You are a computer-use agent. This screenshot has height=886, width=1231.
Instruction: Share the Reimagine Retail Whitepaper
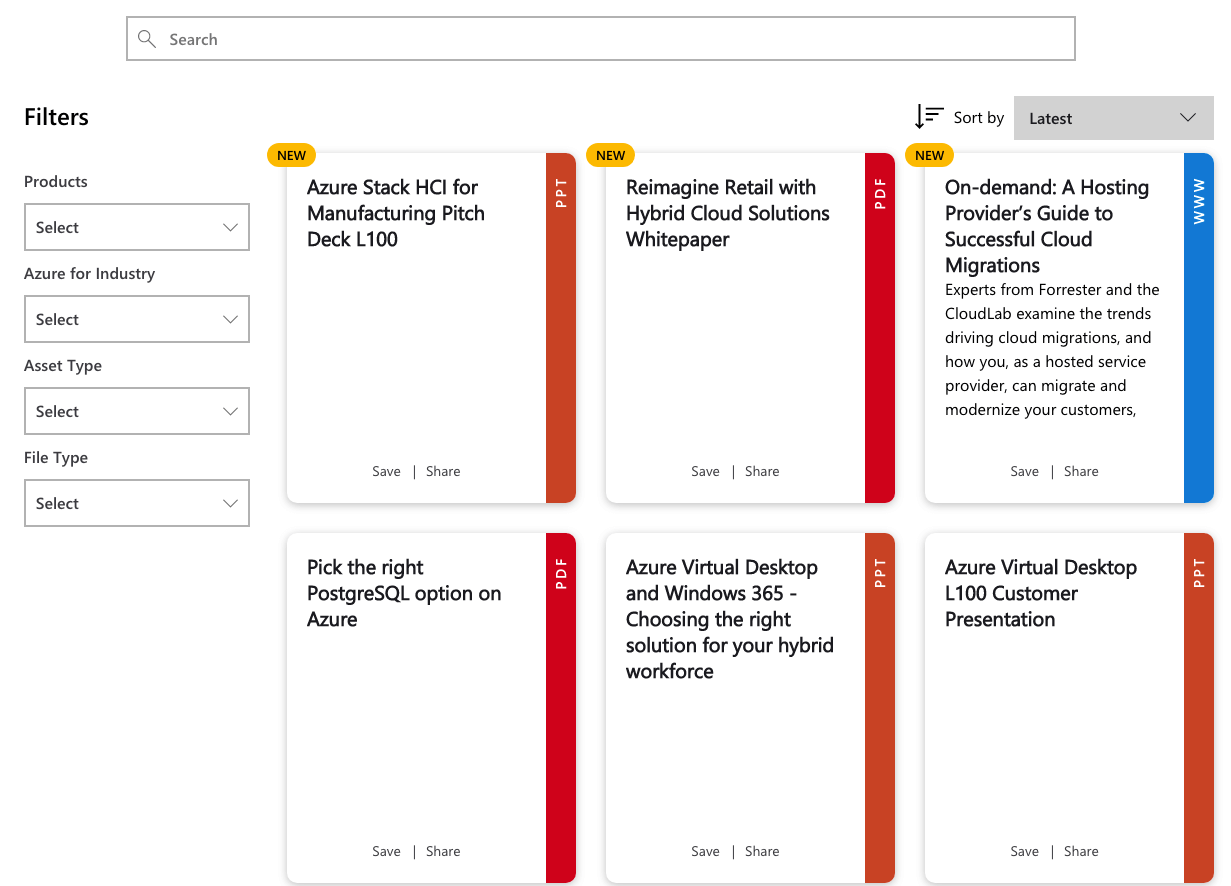click(x=762, y=471)
